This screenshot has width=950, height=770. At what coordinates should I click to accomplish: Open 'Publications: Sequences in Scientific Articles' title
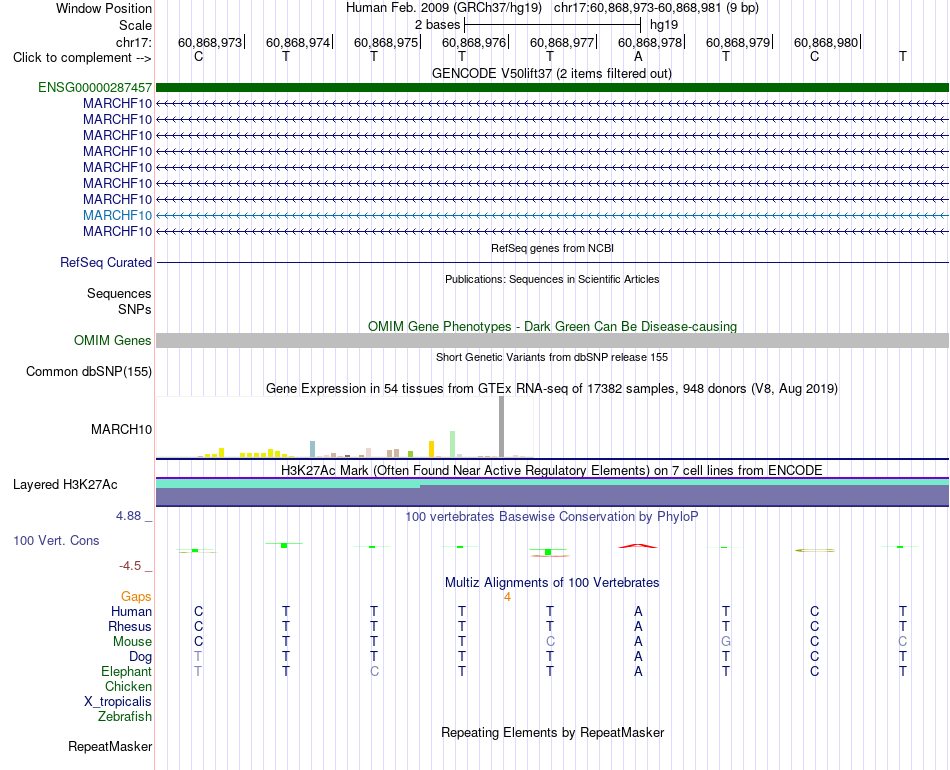(552, 279)
